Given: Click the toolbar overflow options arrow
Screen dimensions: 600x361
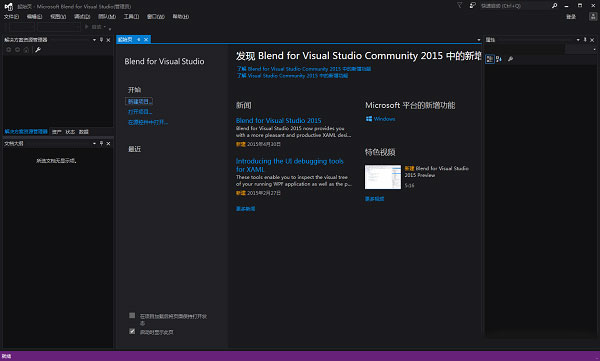Looking at the screenshot, I should click(x=110, y=28).
